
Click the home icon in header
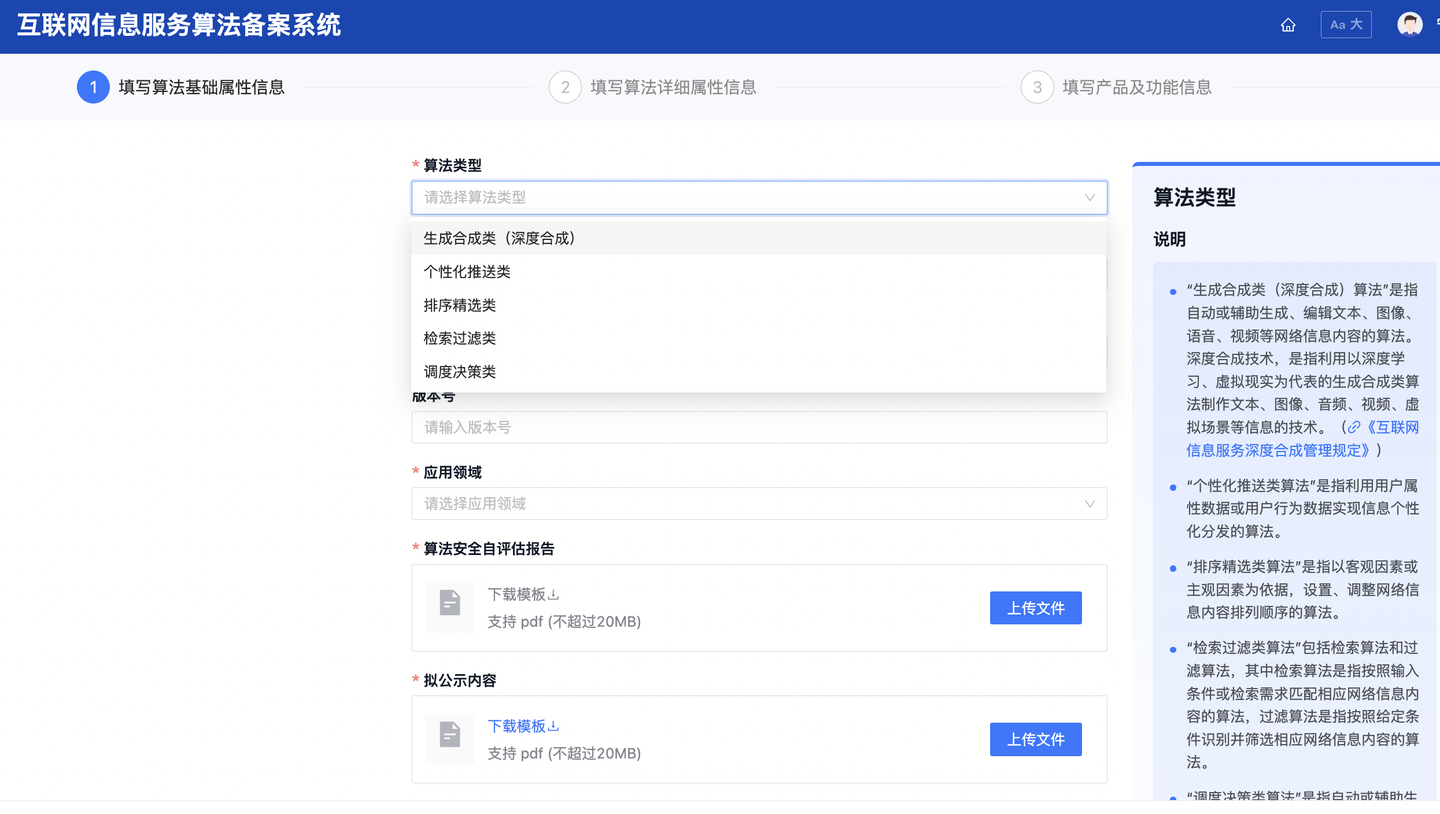pyautogui.click(x=1288, y=25)
